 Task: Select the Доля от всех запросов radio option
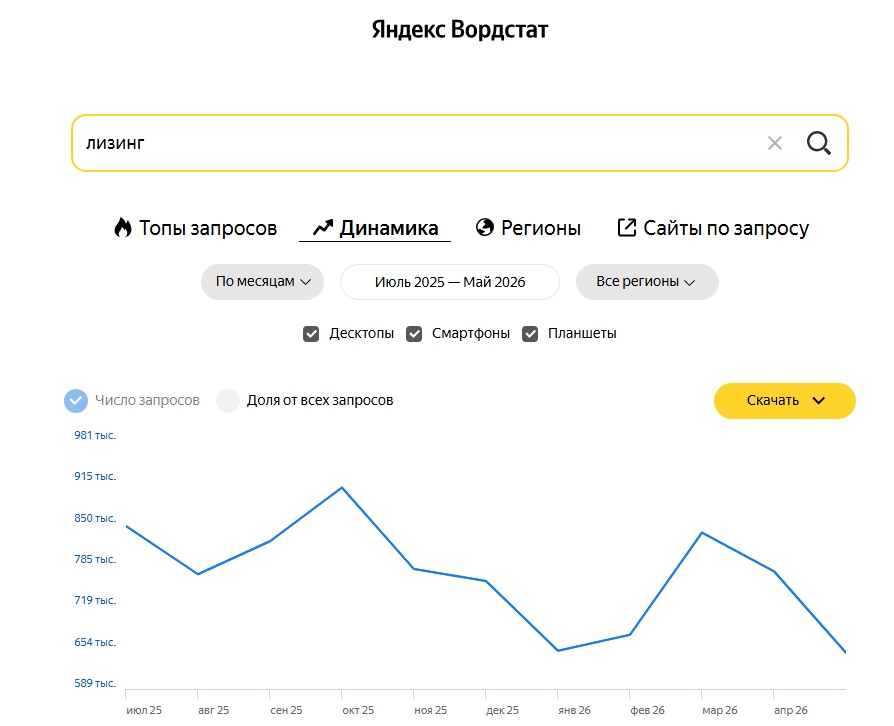227,400
